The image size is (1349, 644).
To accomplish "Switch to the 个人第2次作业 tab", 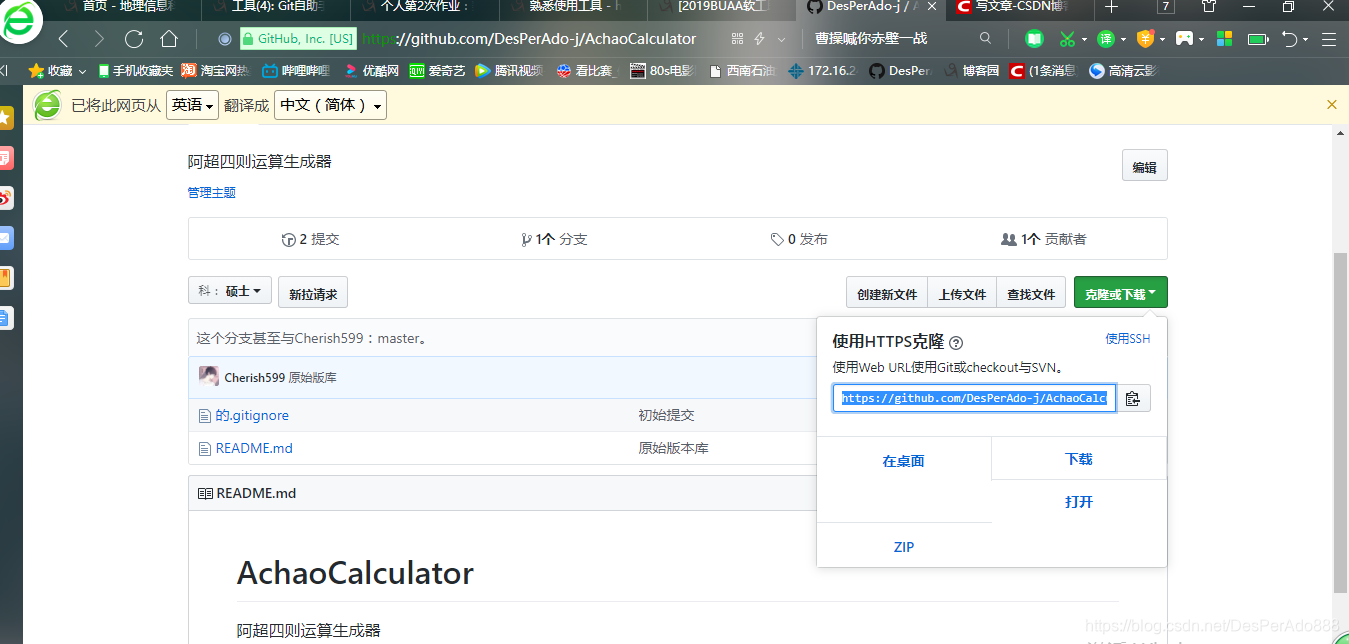I will click(423, 7).
